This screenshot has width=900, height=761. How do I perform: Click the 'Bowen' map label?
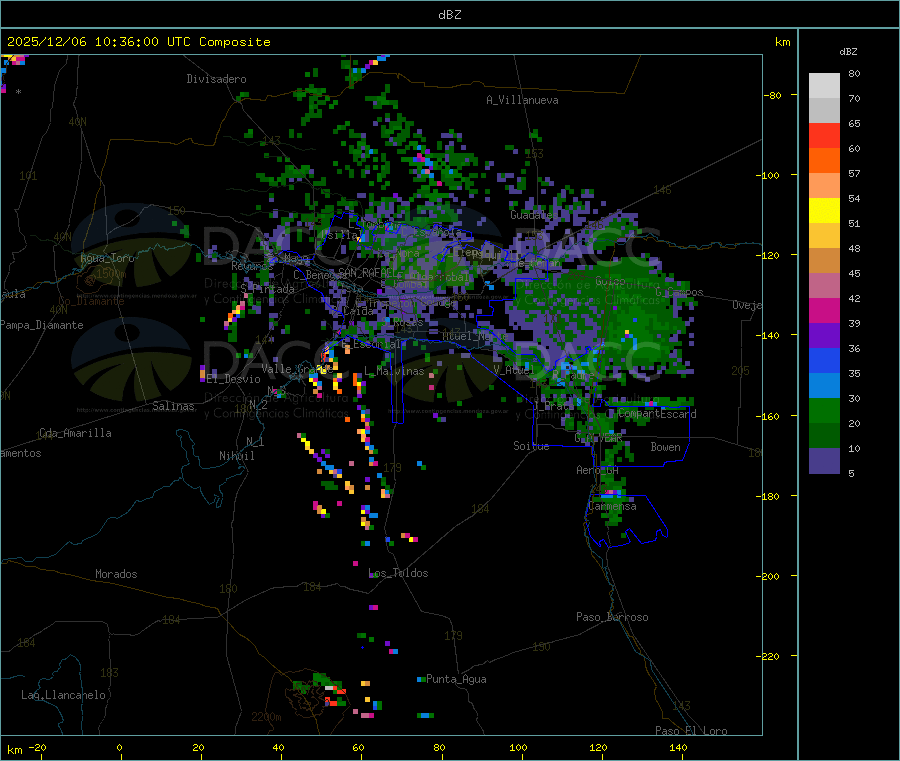[x=666, y=447]
